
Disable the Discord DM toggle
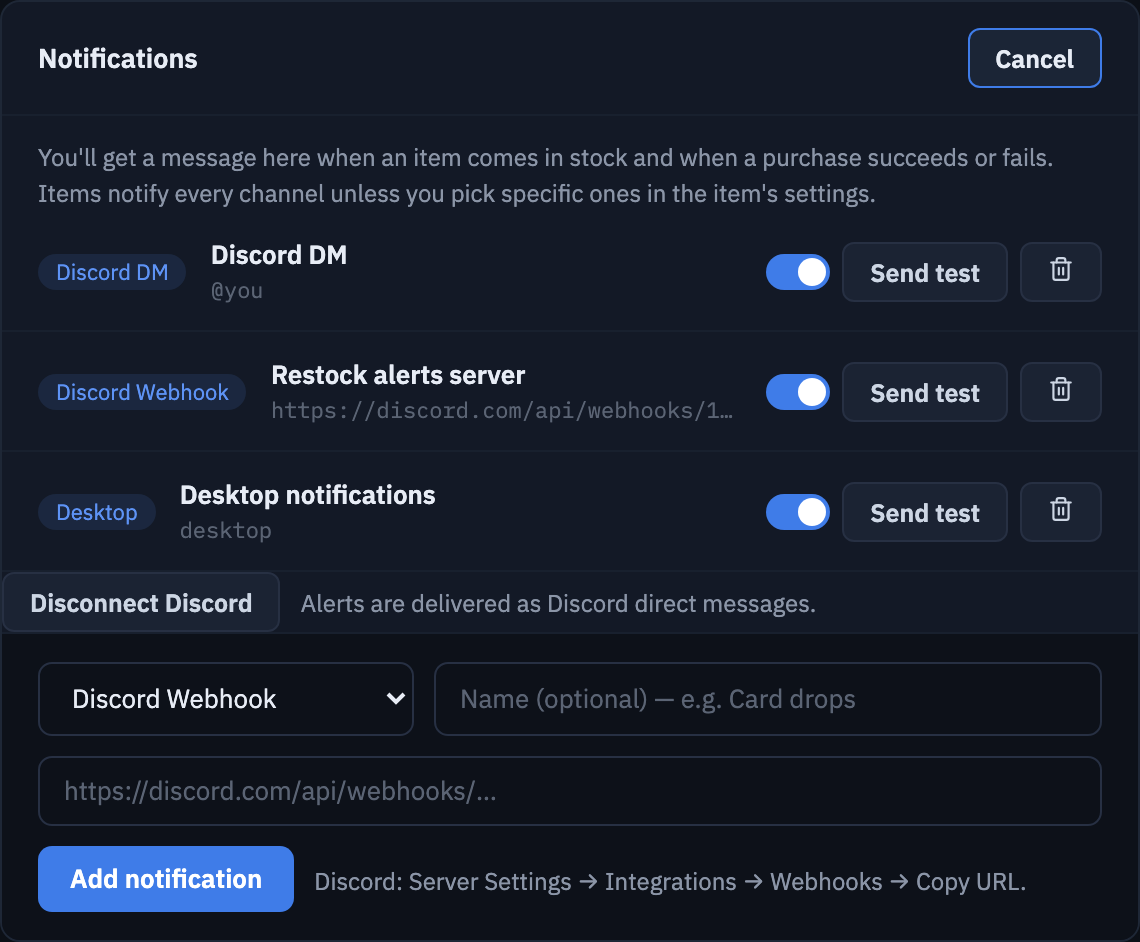[798, 272]
